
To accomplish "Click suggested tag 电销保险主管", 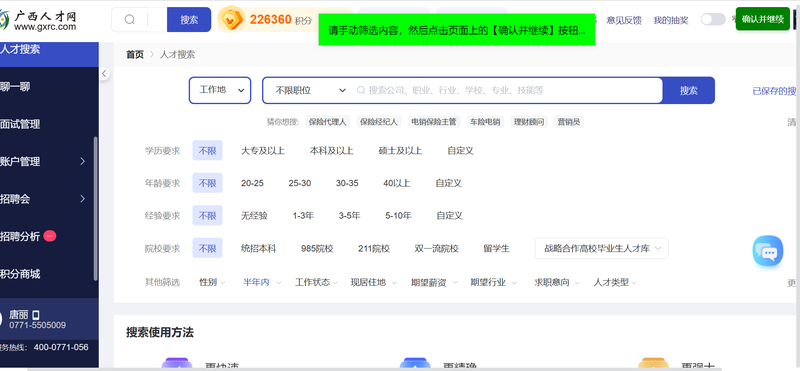I will 434,121.
